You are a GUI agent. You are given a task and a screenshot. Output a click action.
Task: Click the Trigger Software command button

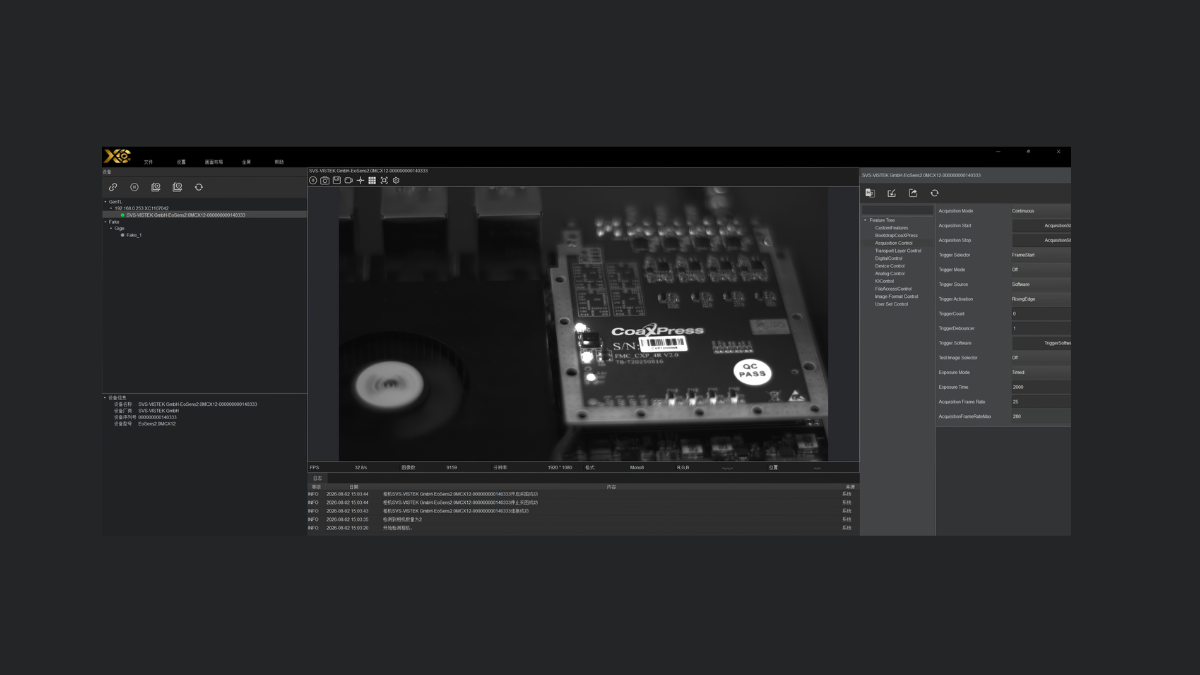pos(1042,343)
